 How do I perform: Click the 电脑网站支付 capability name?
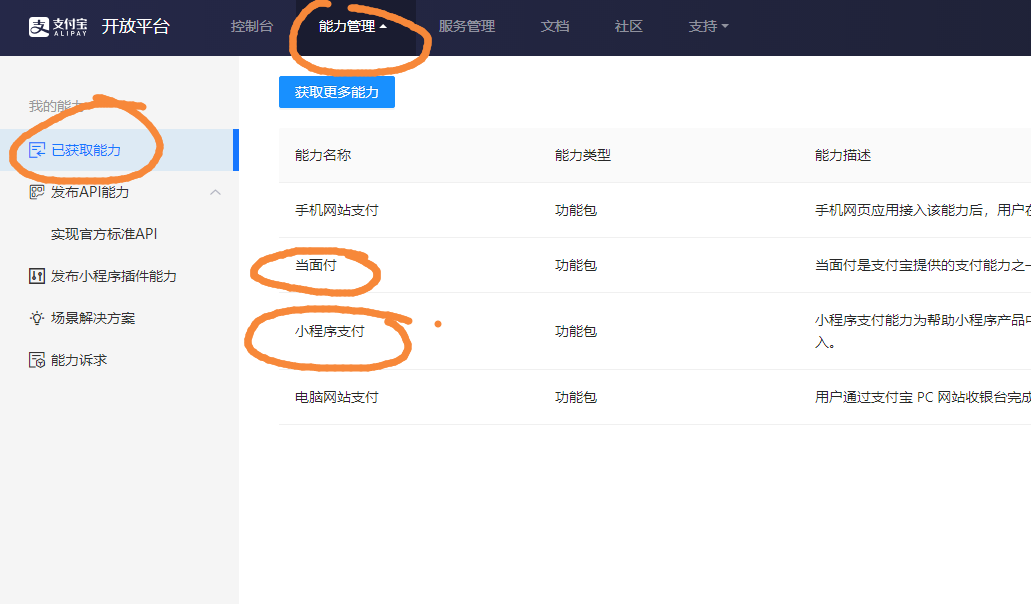coord(337,398)
